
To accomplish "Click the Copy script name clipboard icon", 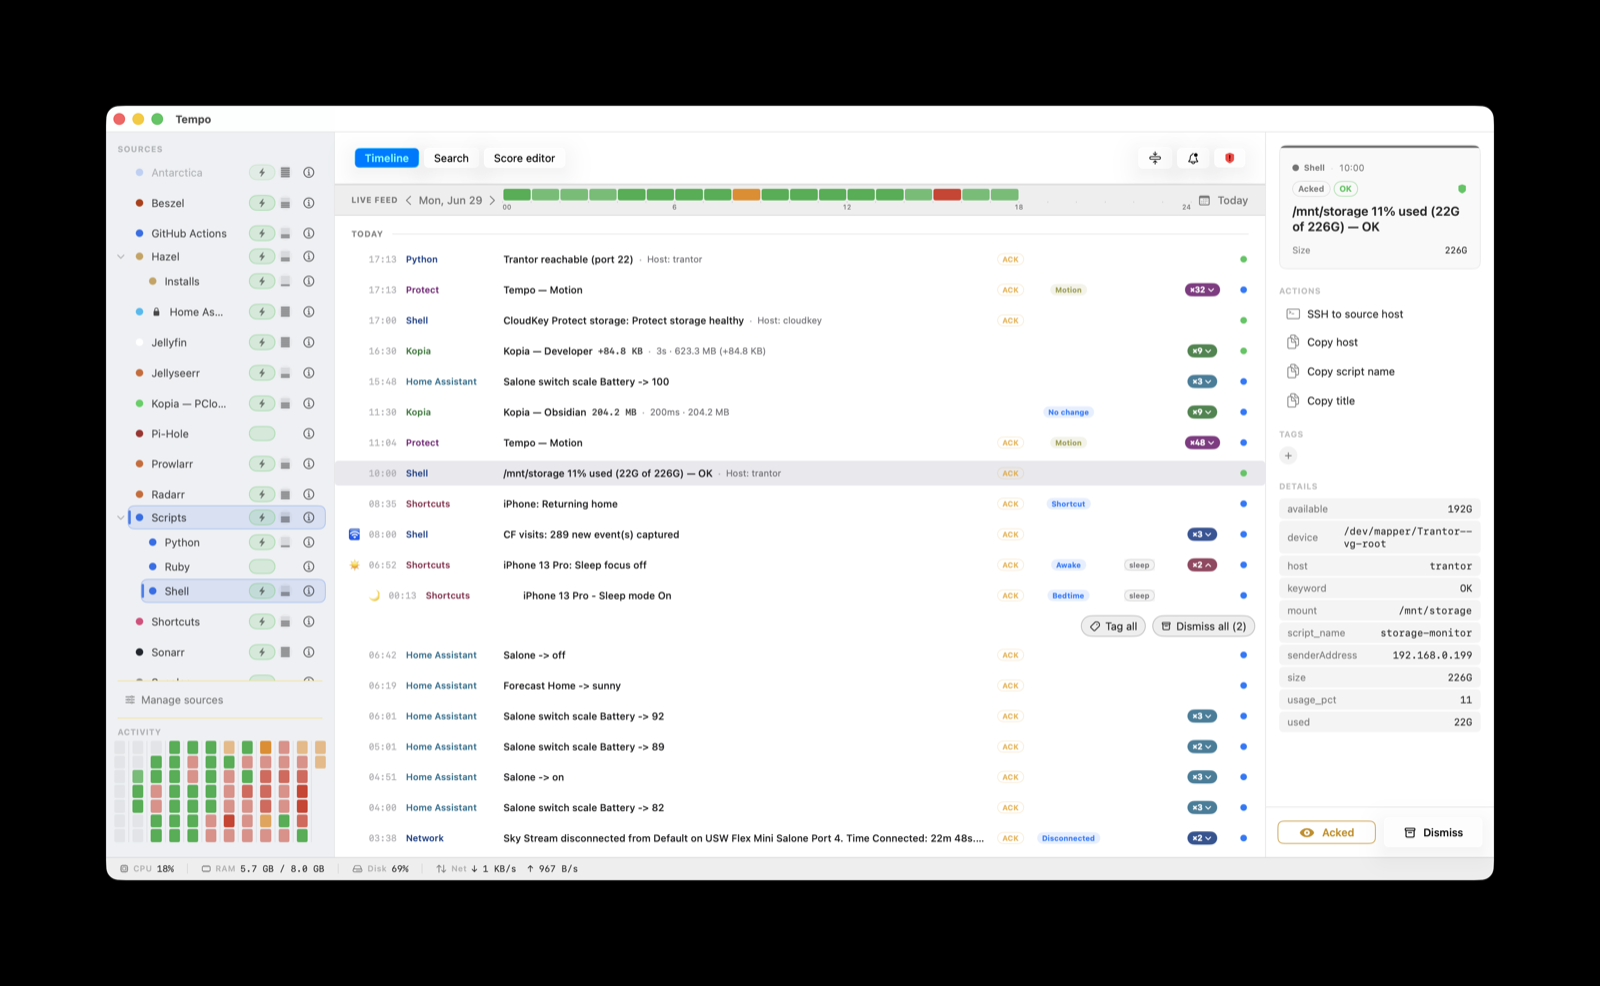I will (x=1293, y=371).
